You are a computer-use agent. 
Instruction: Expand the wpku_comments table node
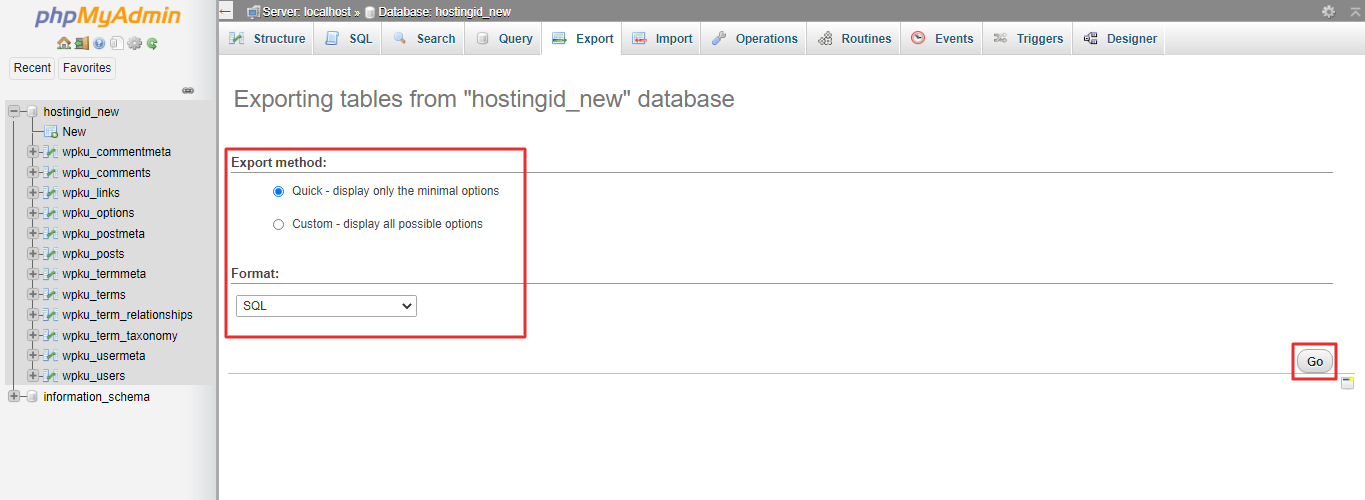click(33, 173)
